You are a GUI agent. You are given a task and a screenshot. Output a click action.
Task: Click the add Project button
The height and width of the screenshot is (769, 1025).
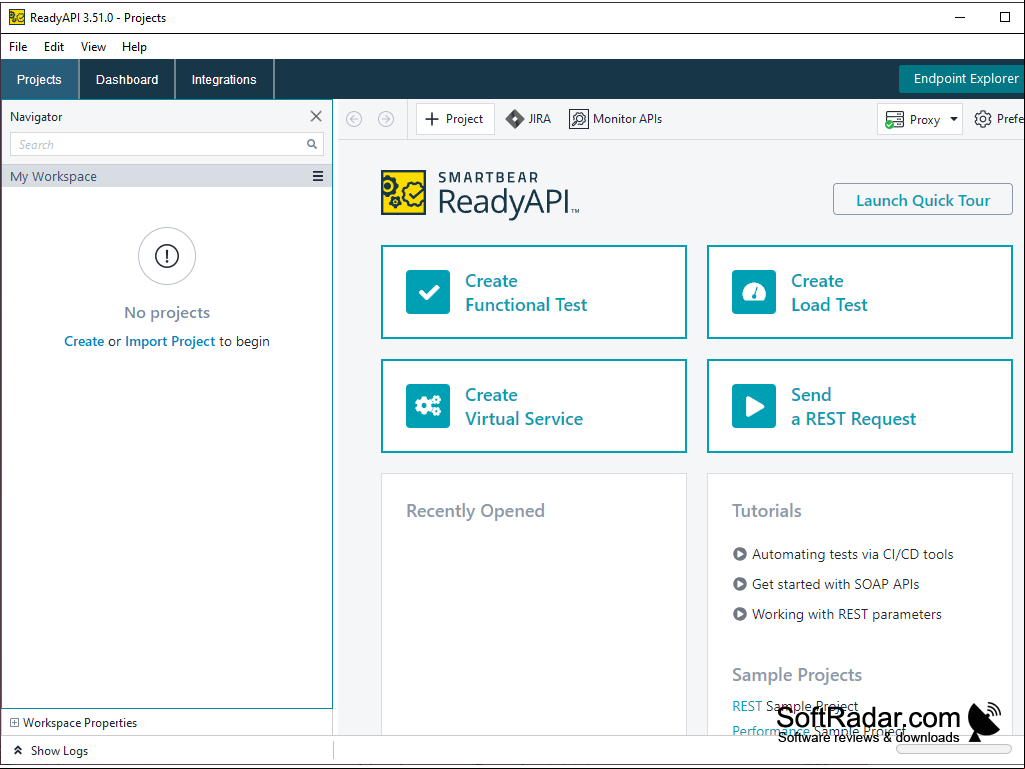coord(455,119)
